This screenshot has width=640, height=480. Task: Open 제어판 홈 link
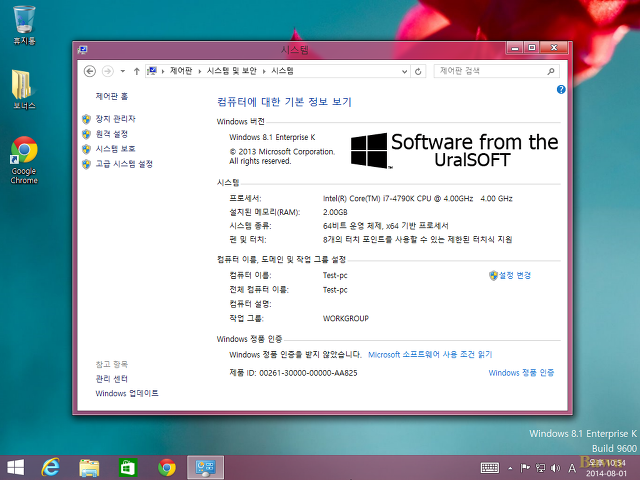(112, 96)
